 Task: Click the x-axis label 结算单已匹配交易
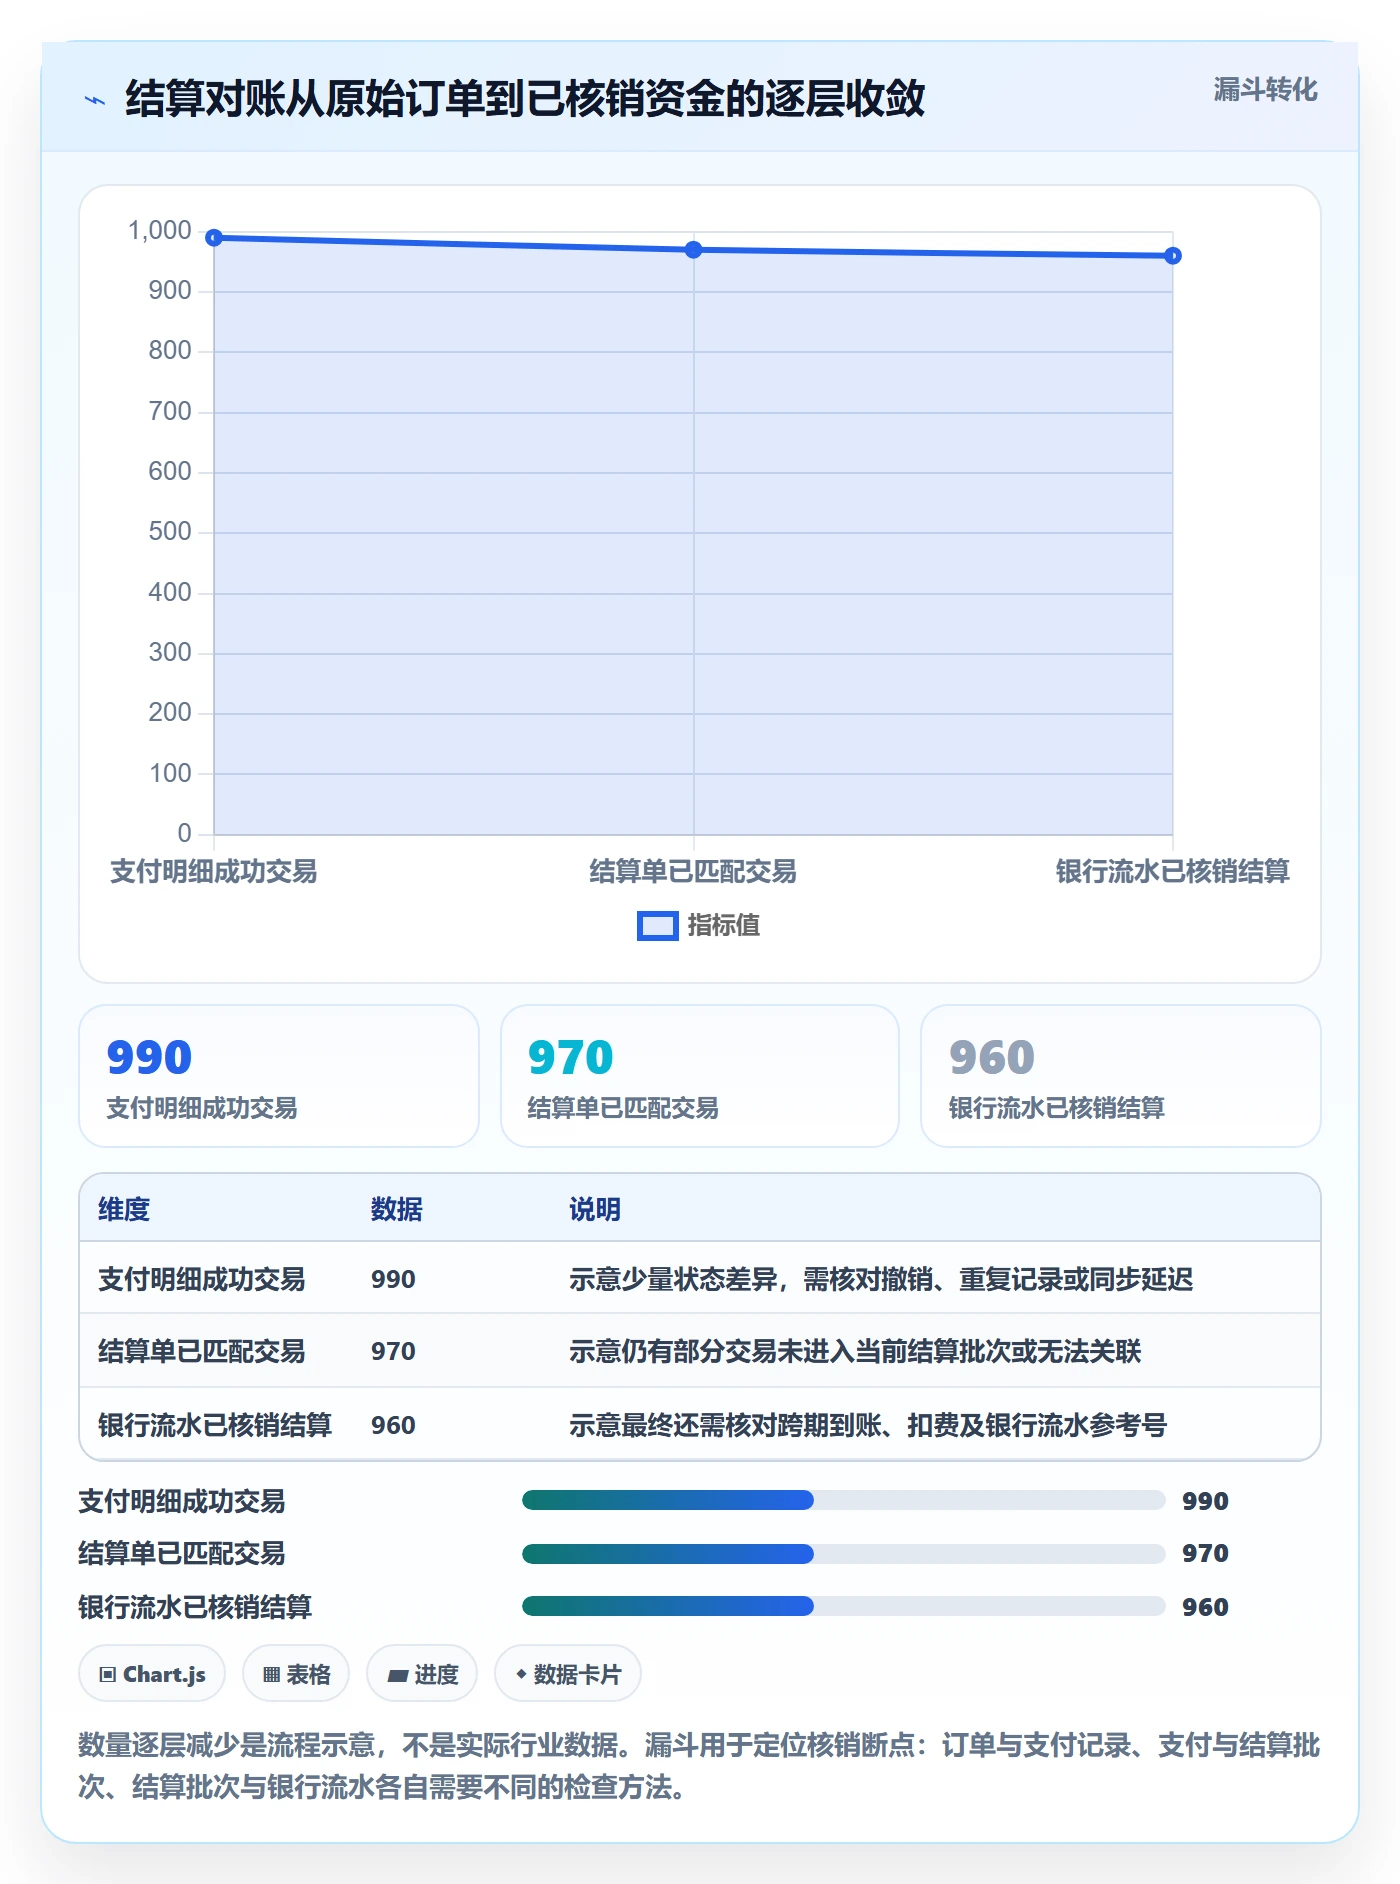coord(693,872)
